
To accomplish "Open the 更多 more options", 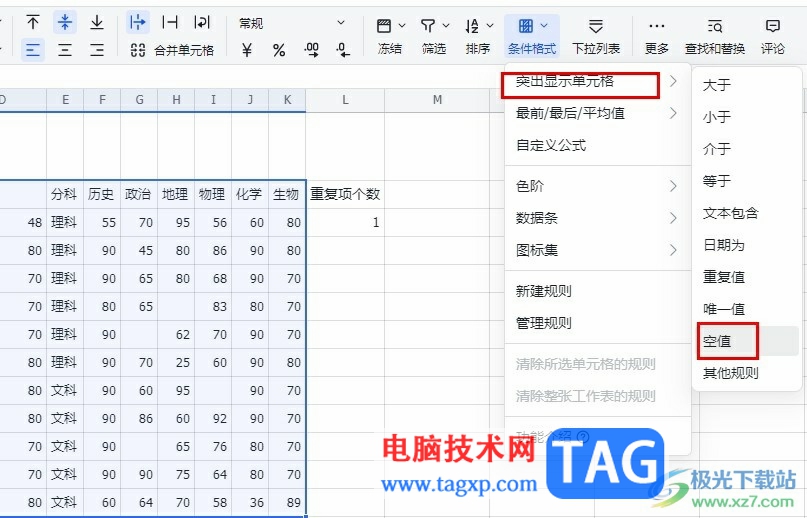I will click(657, 37).
